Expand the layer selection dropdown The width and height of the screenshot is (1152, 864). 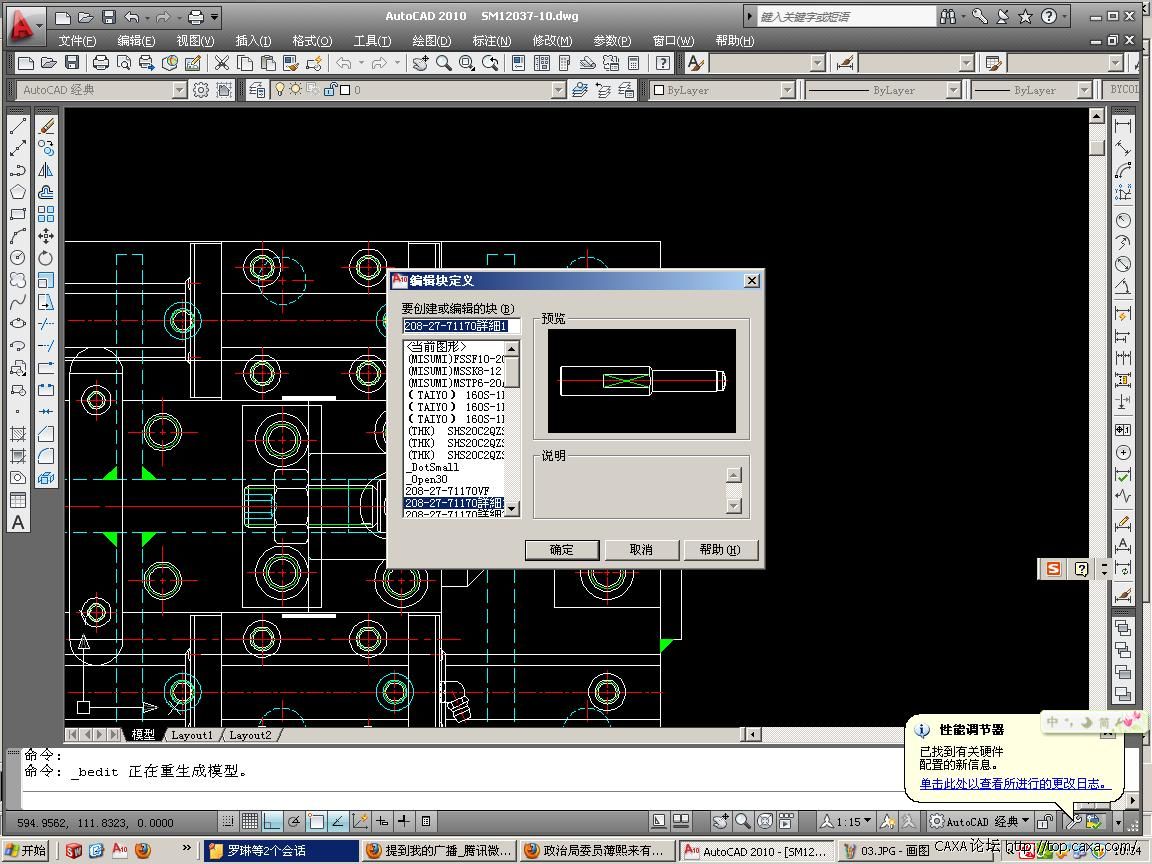point(558,90)
